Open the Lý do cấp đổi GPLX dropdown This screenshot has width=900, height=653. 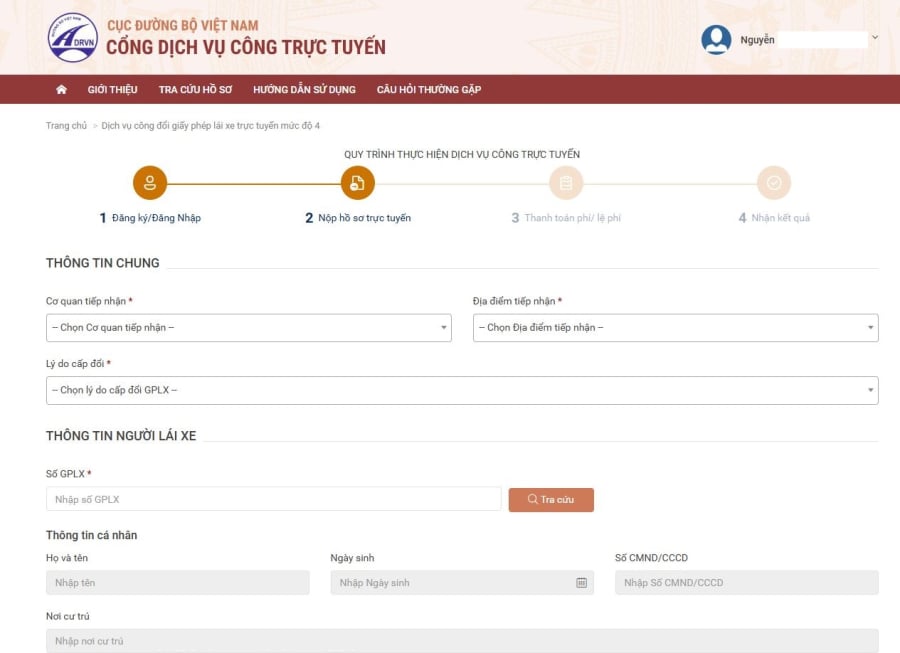click(461, 390)
